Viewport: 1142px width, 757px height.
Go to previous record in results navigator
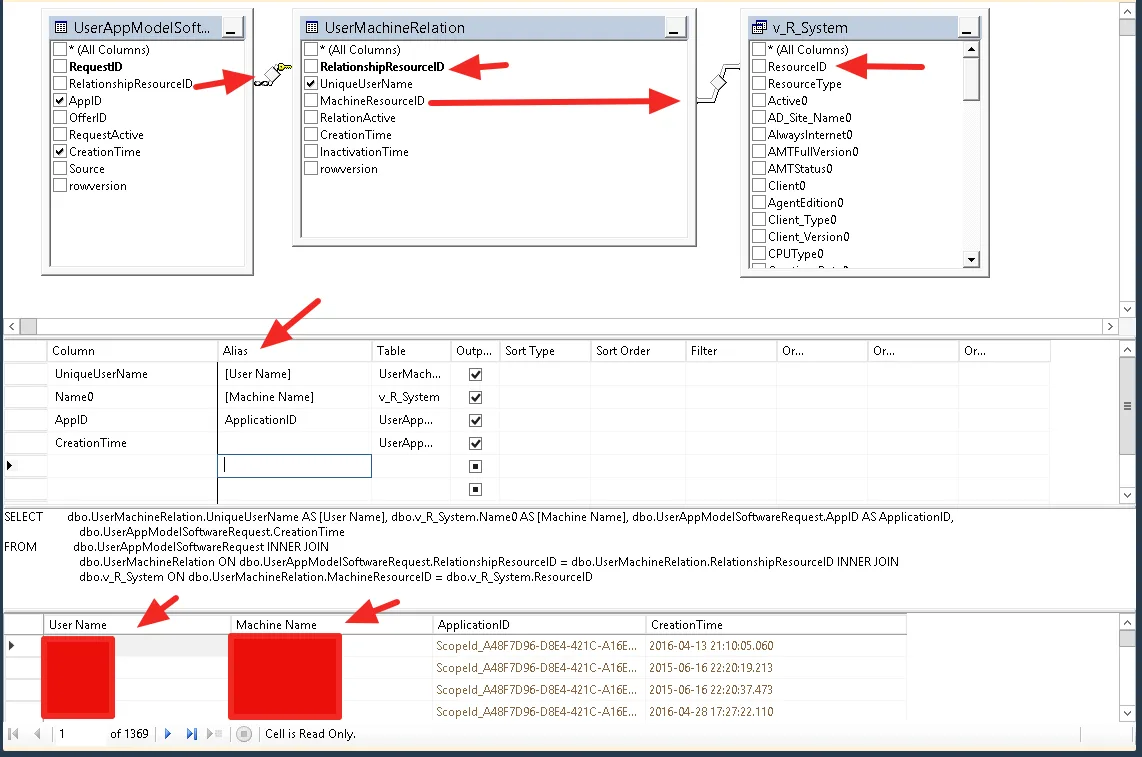(x=37, y=734)
